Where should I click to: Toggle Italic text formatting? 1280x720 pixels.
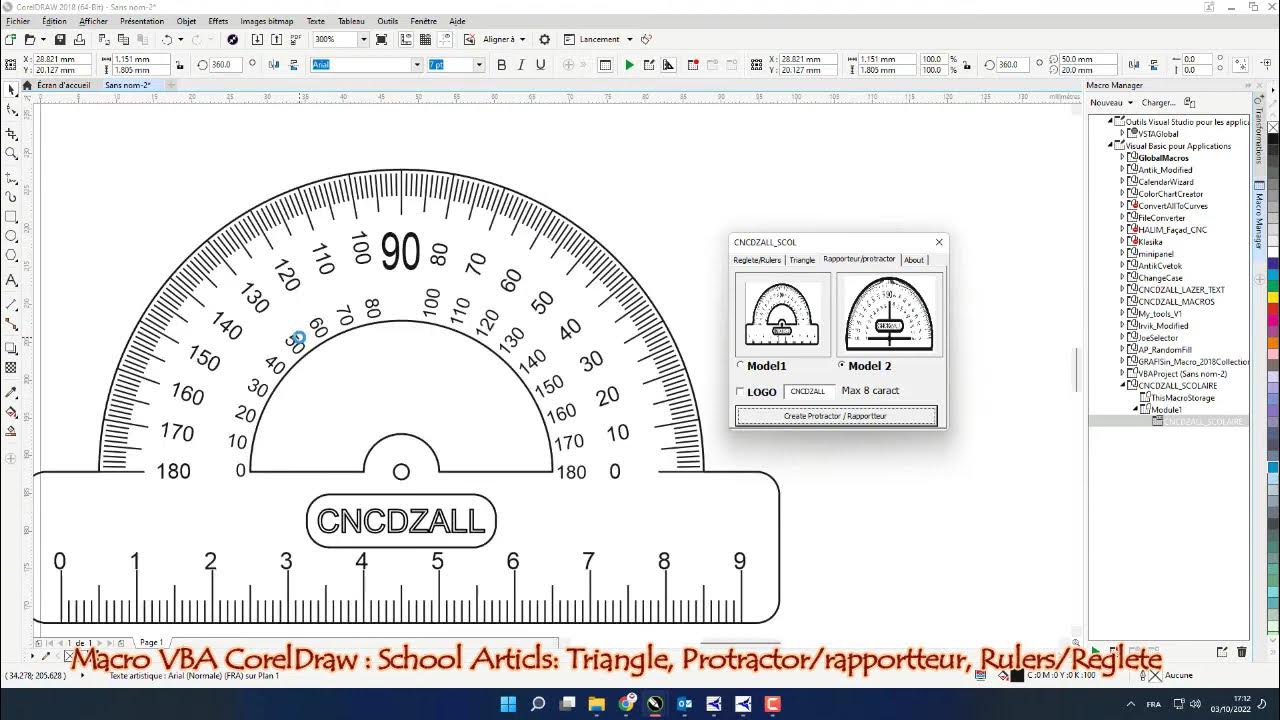[519, 65]
